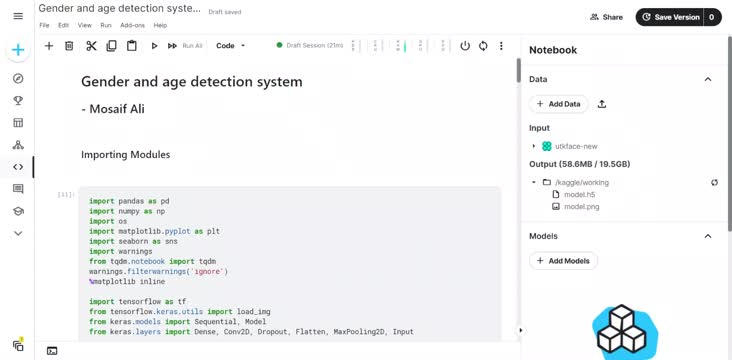Screen dimensions: 732x360
Task: Power off the session
Action: pos(465,46)
